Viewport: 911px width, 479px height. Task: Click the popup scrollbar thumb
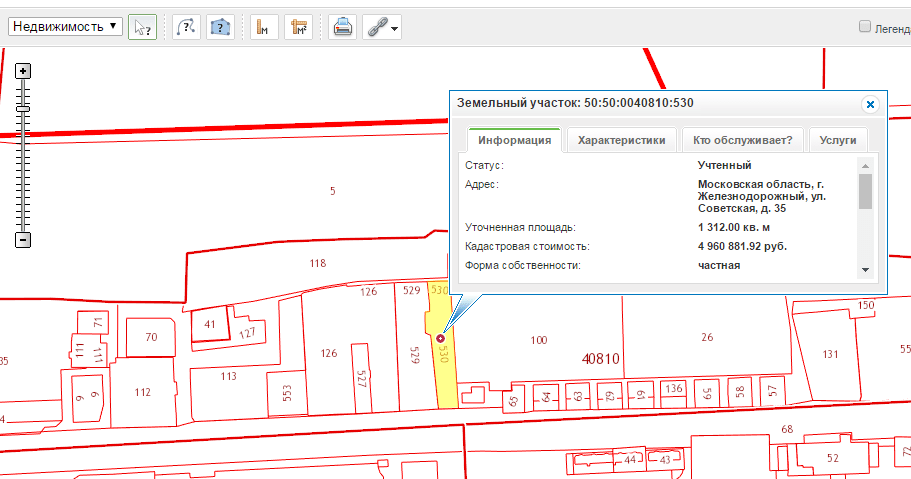(x=865, y=191)
